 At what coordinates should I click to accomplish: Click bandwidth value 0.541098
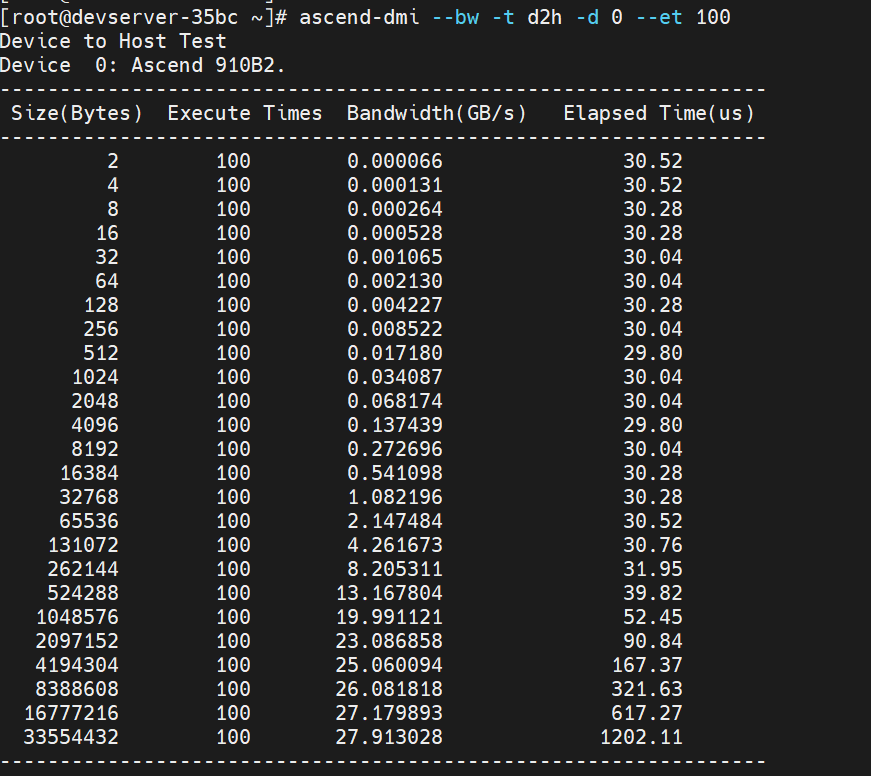click(x=395, y=473)
